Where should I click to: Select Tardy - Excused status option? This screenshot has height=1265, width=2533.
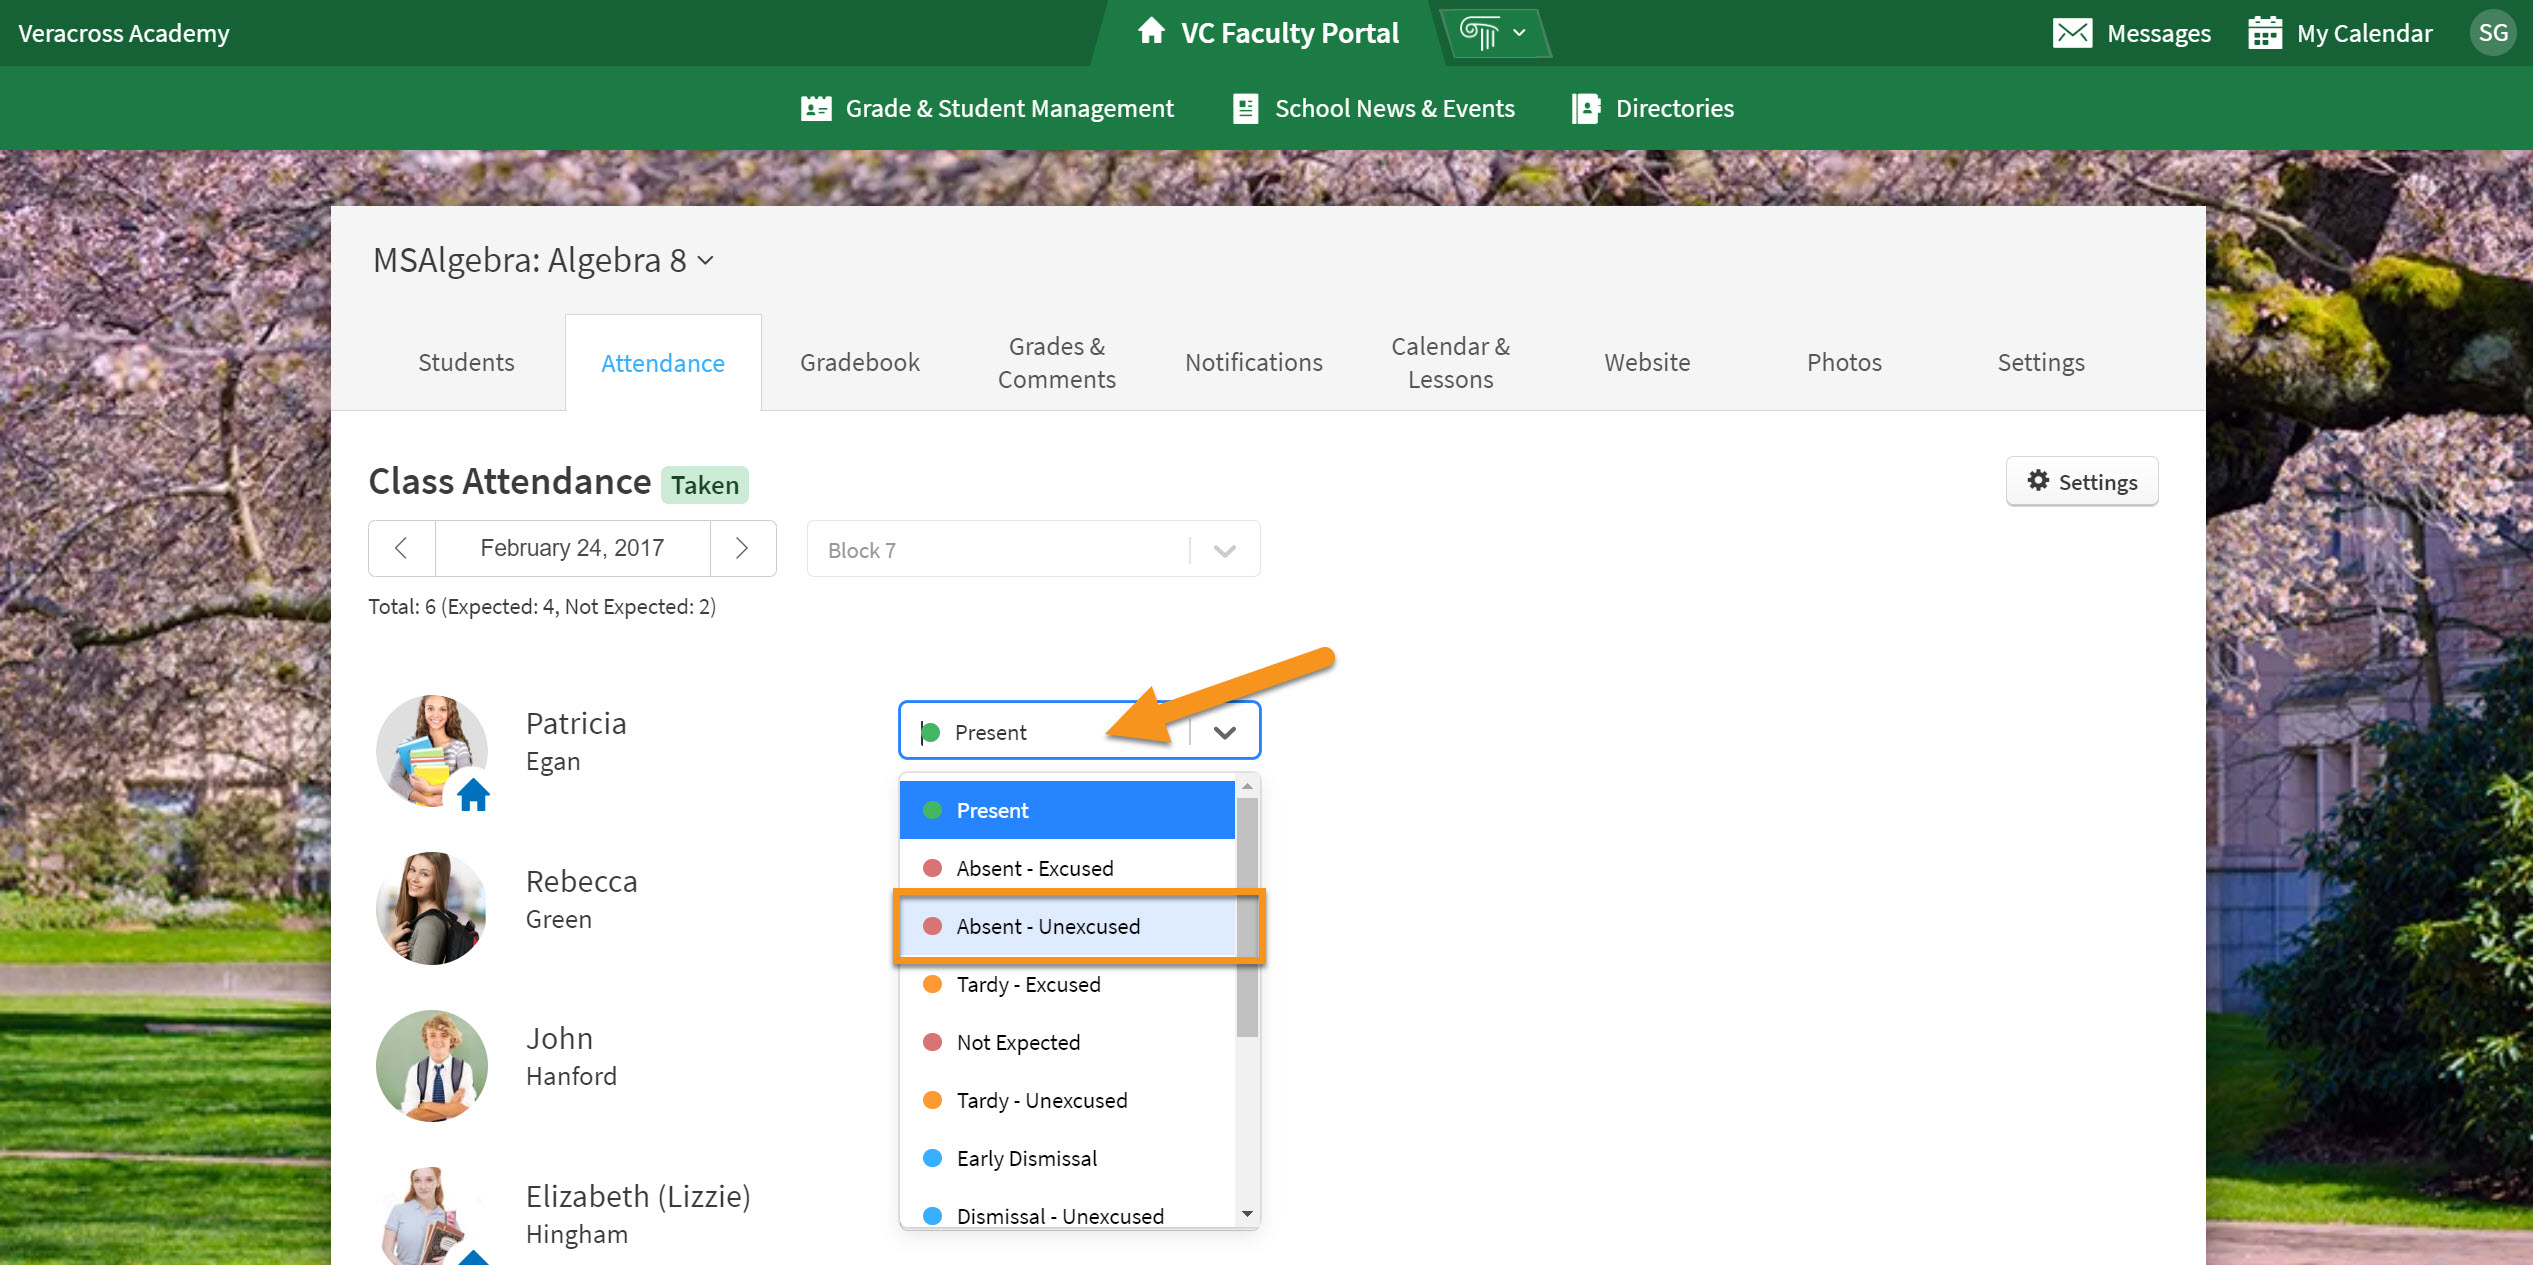[x=1028, y=984]
